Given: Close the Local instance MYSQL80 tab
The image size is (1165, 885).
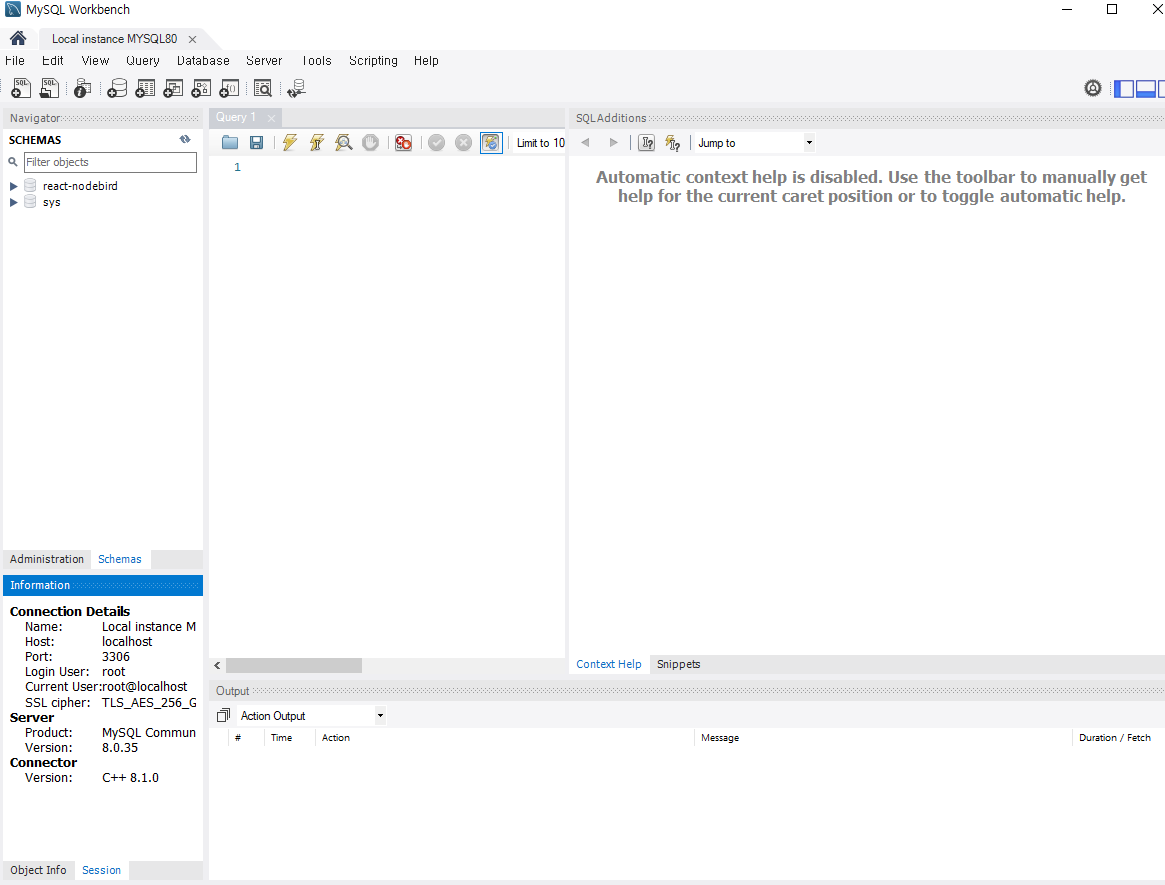Looking at the screenshot, I should (x=192, y=39).
